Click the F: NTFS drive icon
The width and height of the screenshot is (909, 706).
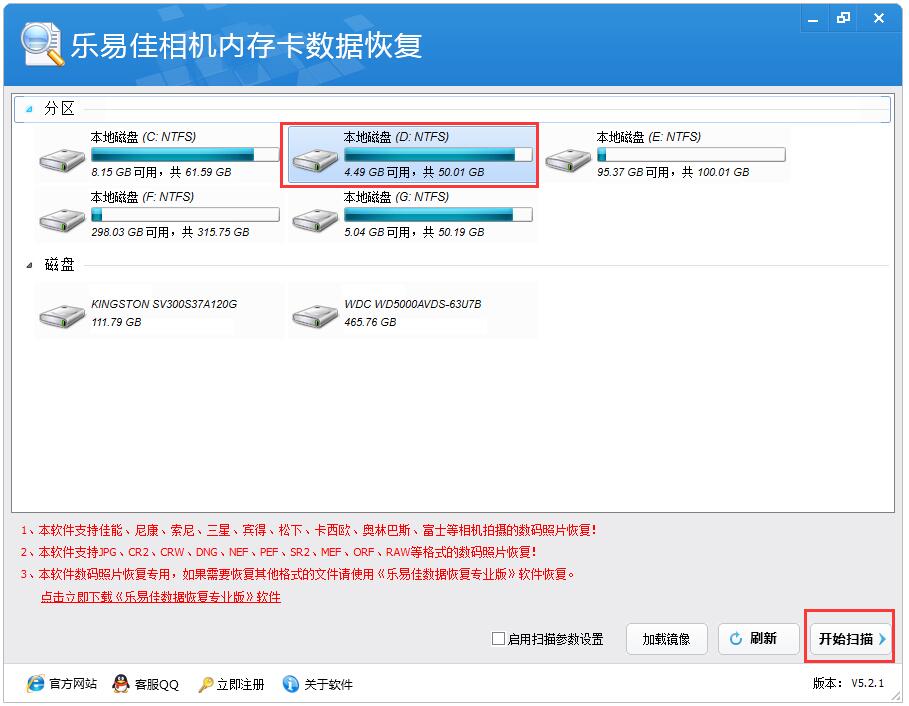click(62, 221)
